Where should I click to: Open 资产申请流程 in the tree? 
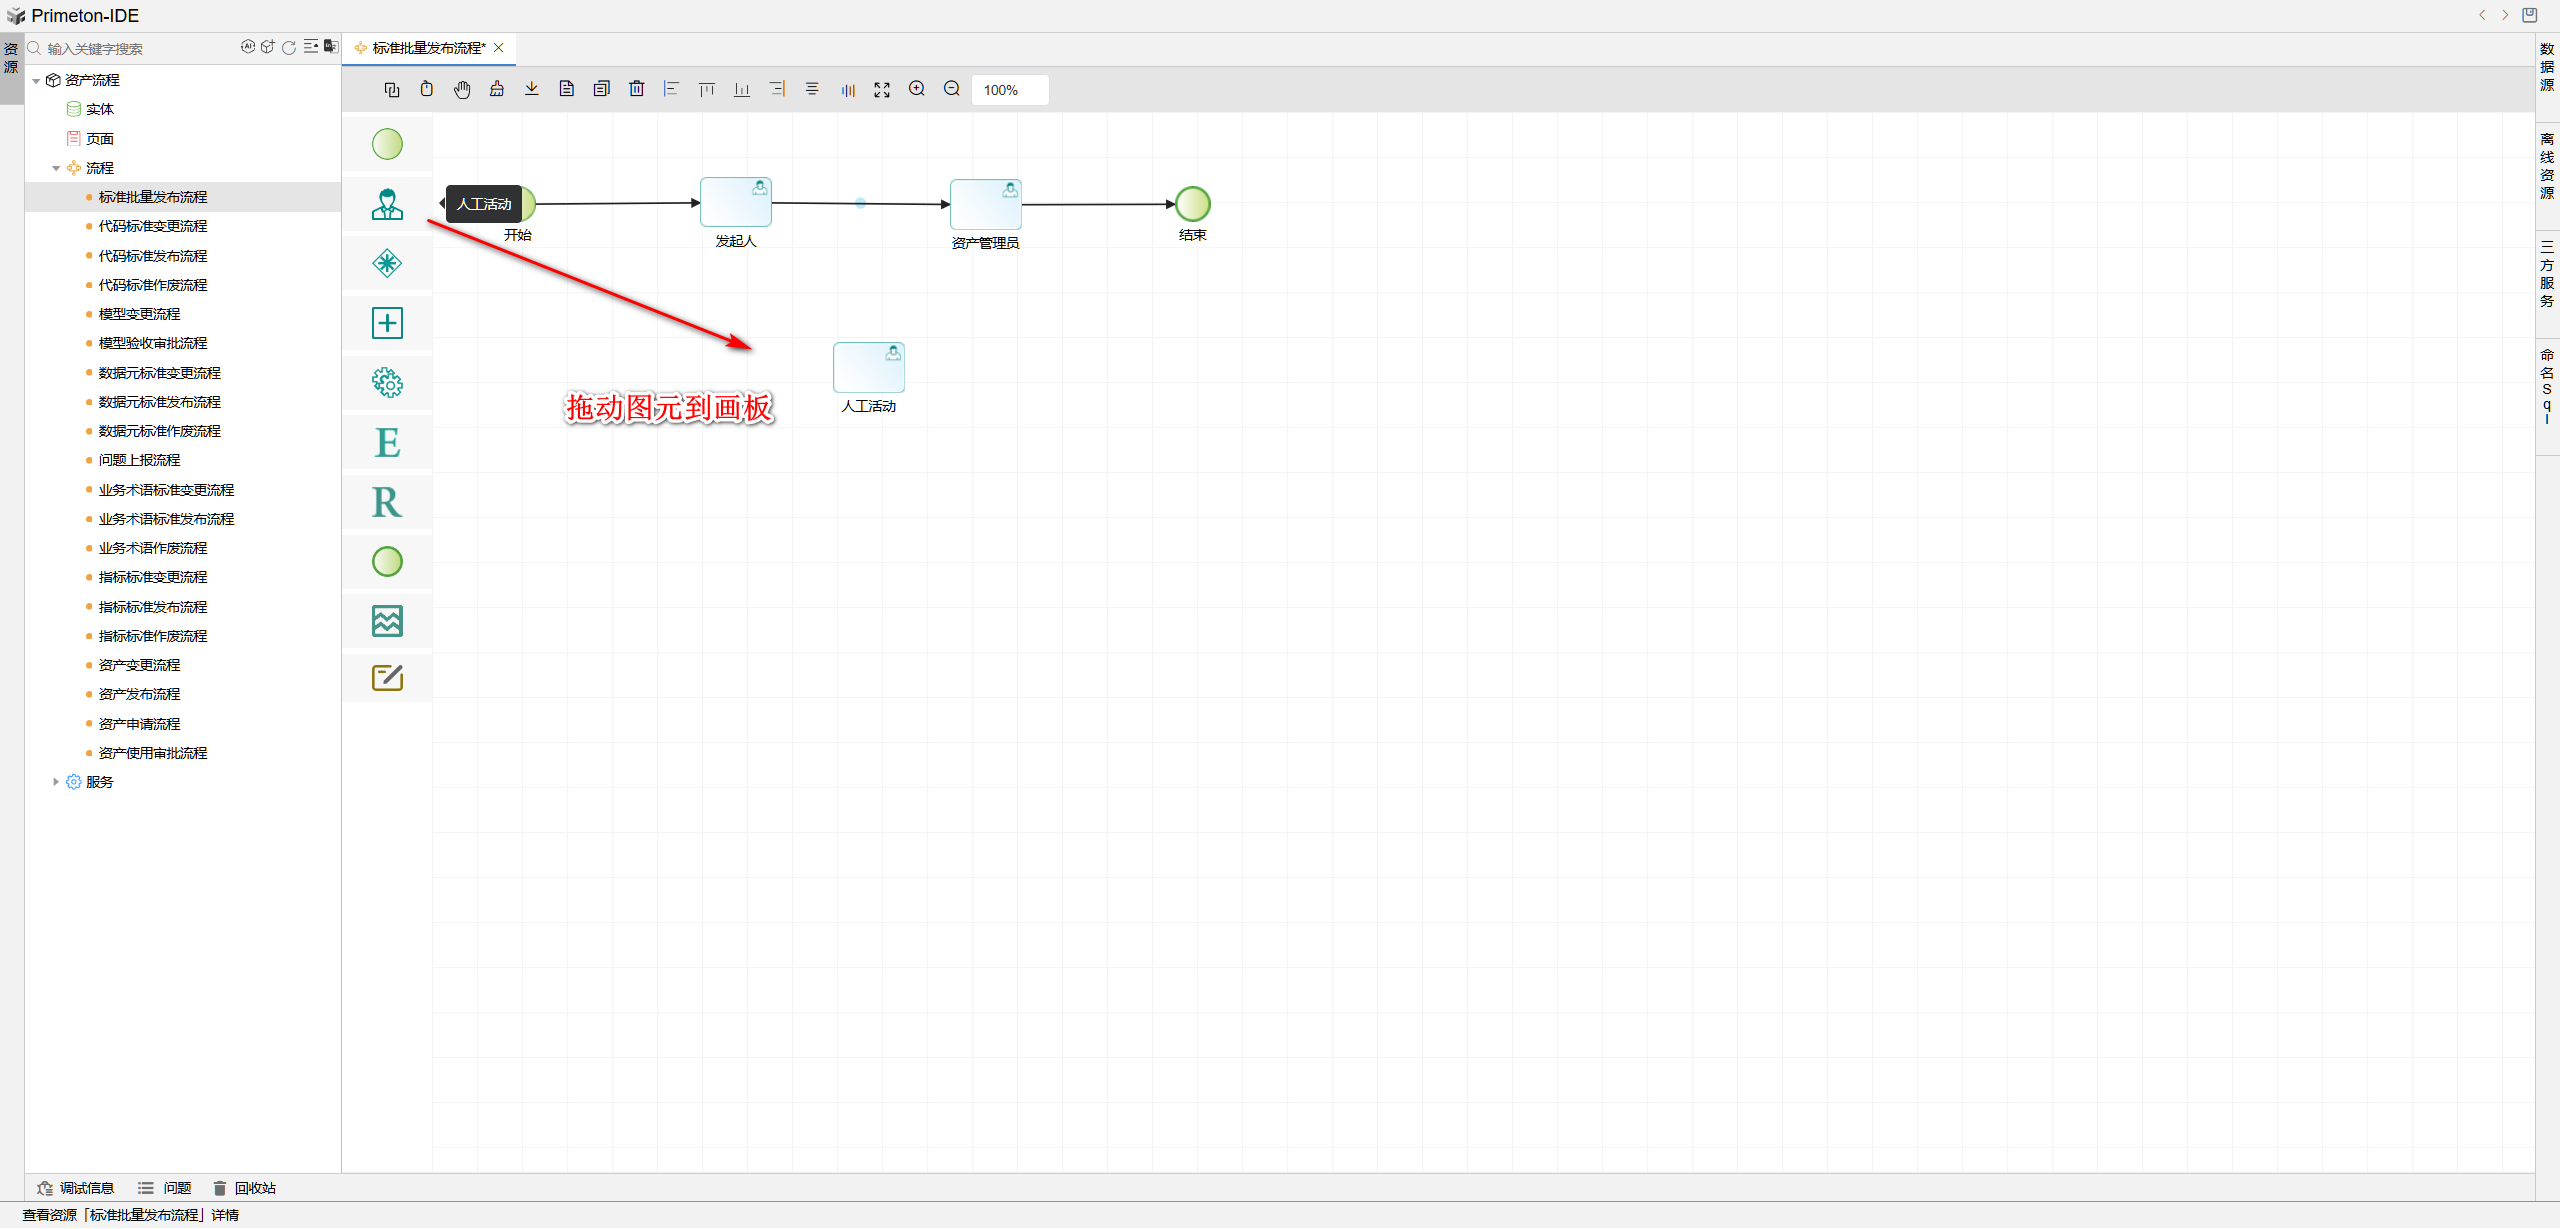point(139,724)
